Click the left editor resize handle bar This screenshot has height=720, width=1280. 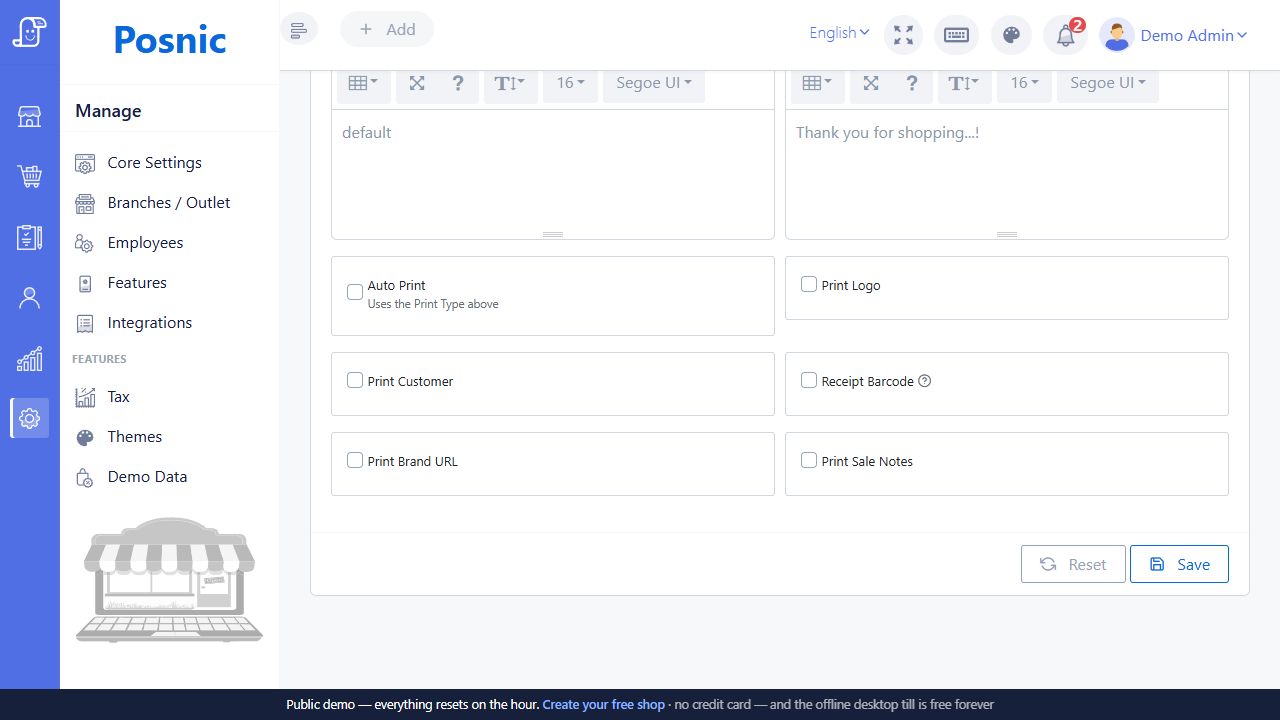click(553, 234)
